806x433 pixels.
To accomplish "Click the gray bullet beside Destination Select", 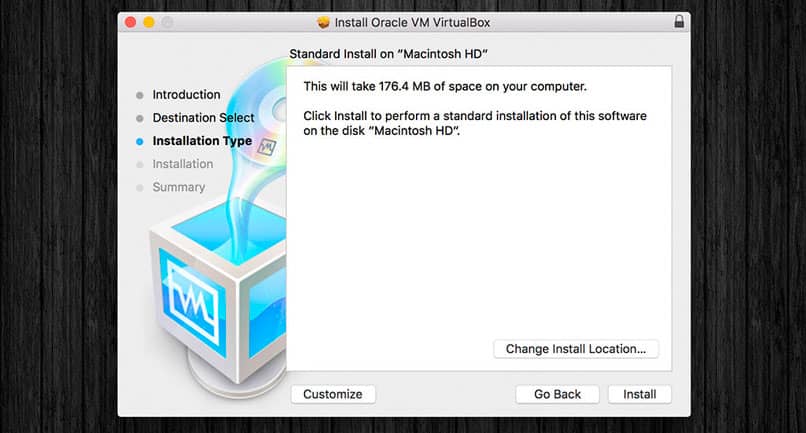I will click(140, 118).
